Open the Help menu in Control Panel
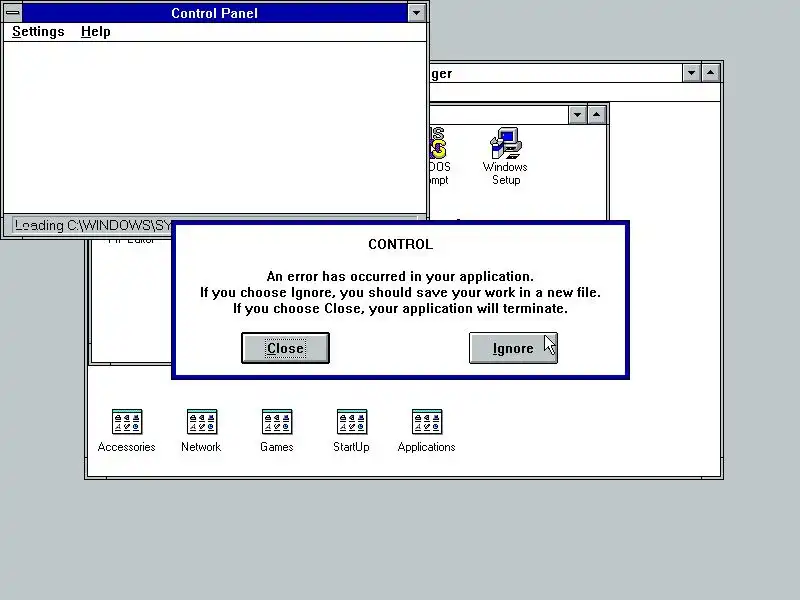The height and width of the screenshot is (600, 800). [95, 32]
